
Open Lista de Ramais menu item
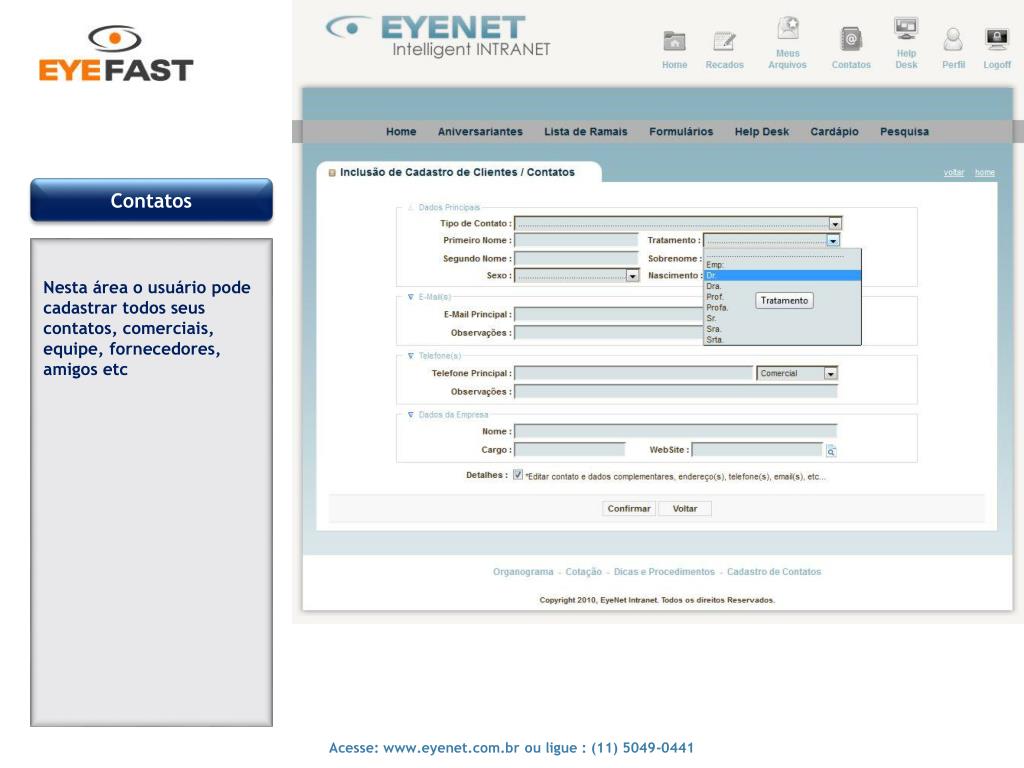585,131
